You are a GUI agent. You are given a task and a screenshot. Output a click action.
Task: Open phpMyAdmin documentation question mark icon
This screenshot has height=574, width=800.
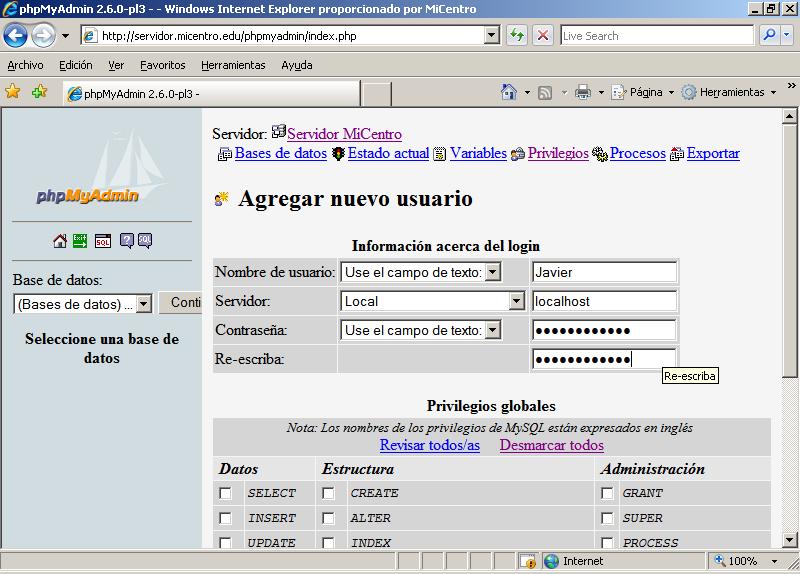(127, 241)
